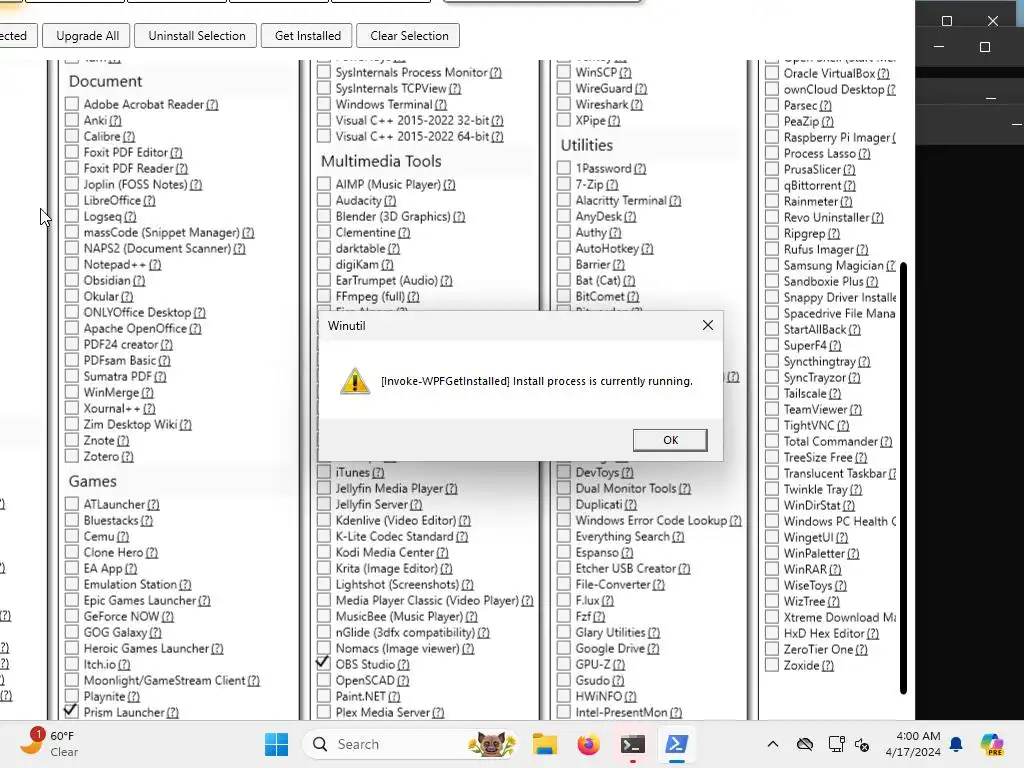Check the Calibre checkbox
This screenshot has height=768, width=1024.
pos(72,136)
